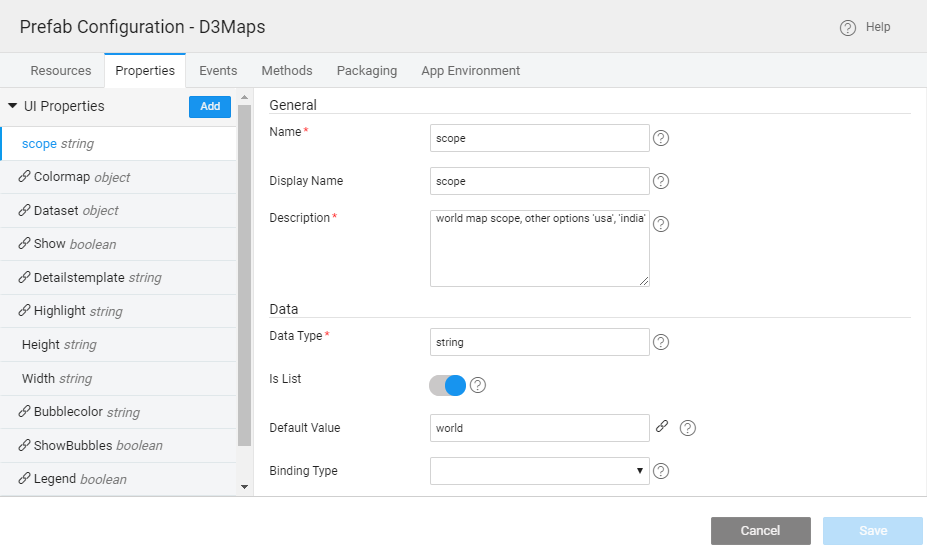
Task: Toggle the Is List switch
Action: (448, 385)
